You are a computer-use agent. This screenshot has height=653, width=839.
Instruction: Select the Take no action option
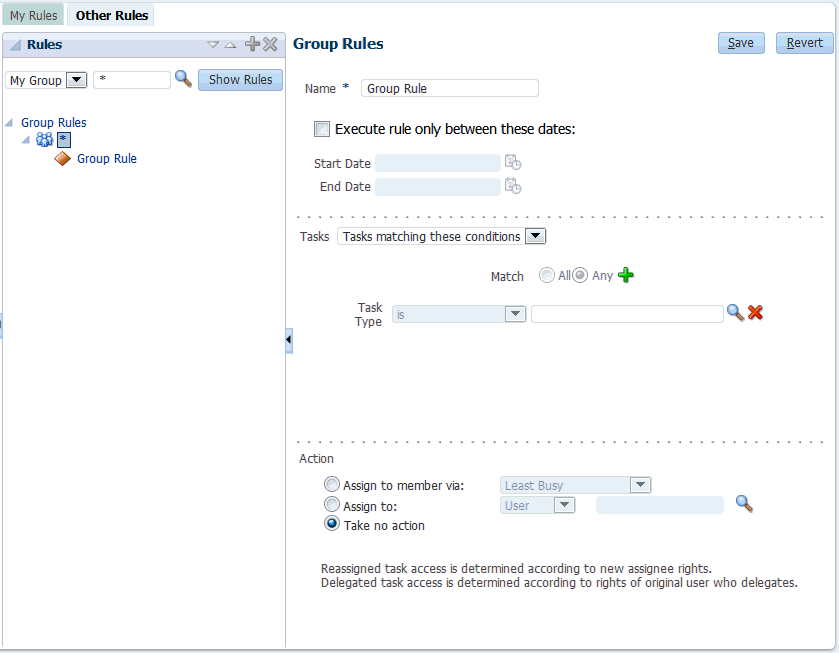click(332, 524)
